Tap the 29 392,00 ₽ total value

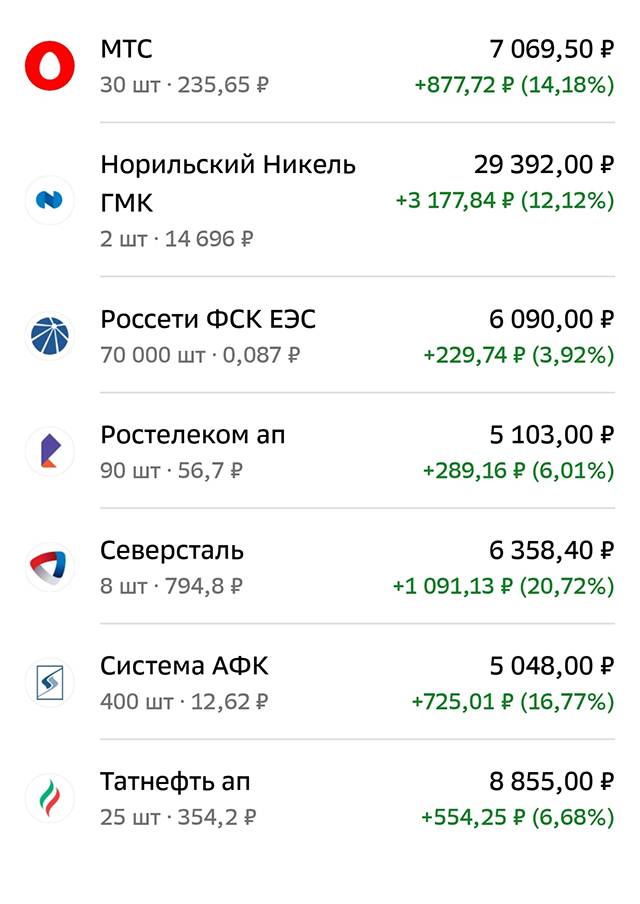coord(544,165)
